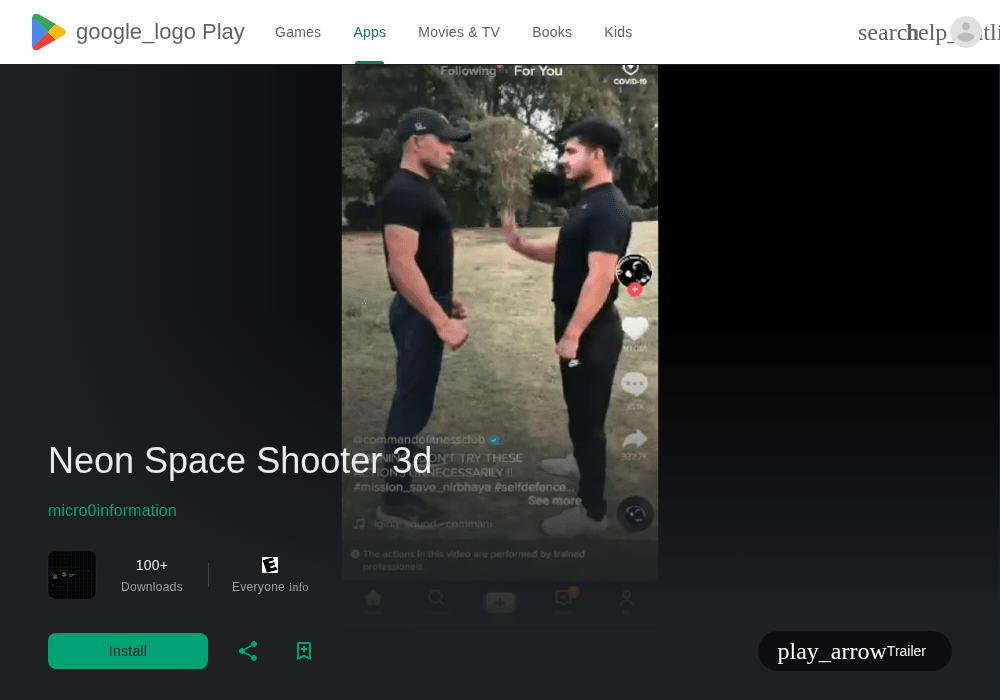Click the Google Play logo icon

(48, 32)
